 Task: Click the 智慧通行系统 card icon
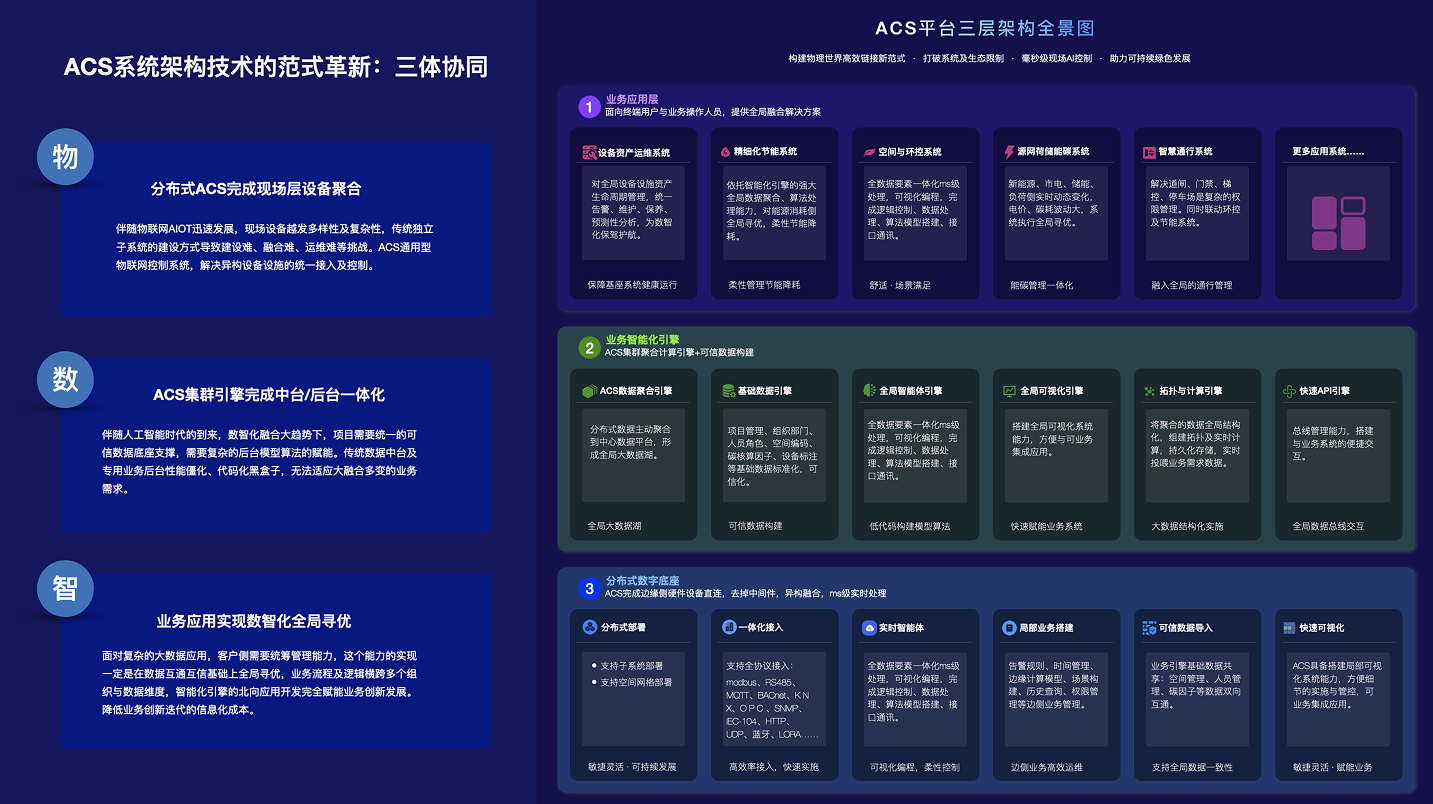pos(1150,152)
